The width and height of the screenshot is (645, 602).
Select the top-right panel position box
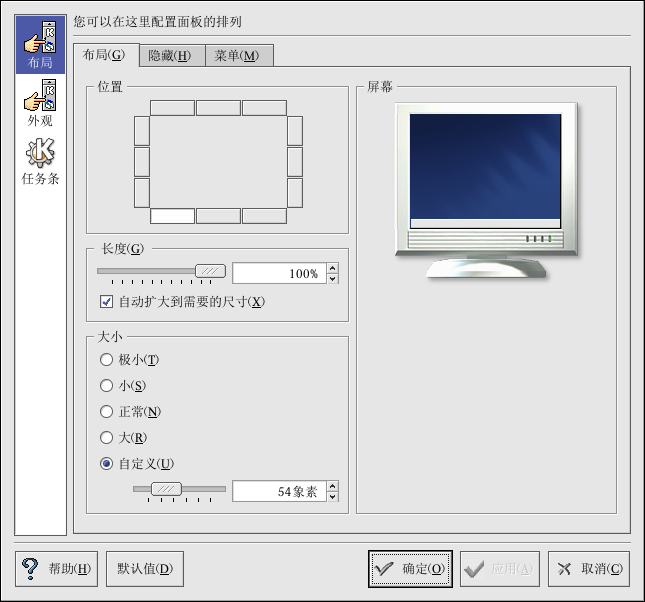pyautogui.click(x=264, y=107)
